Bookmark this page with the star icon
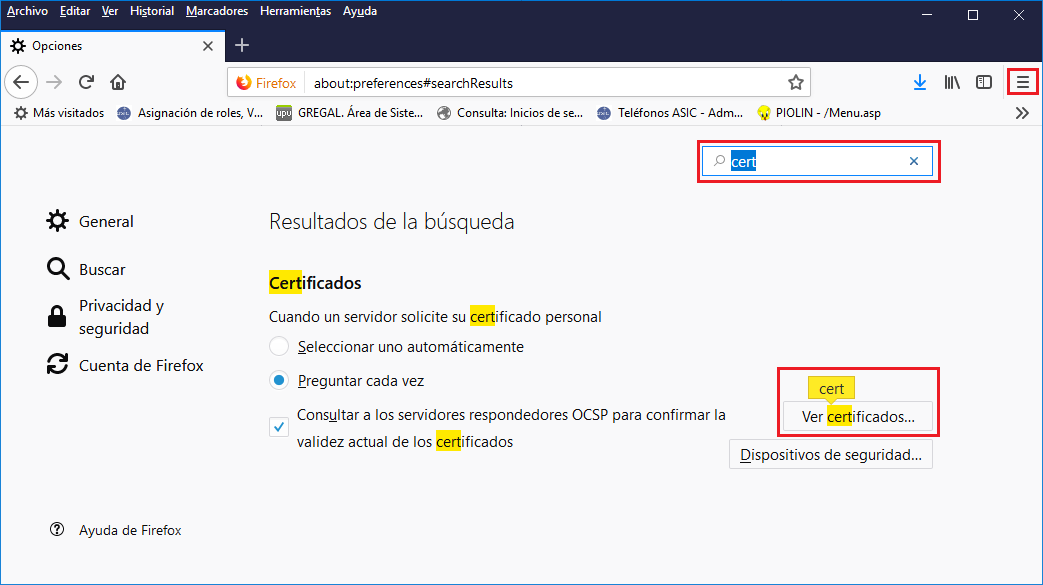The height and width of the screenshot is (585, 1043). coord(795,82)
